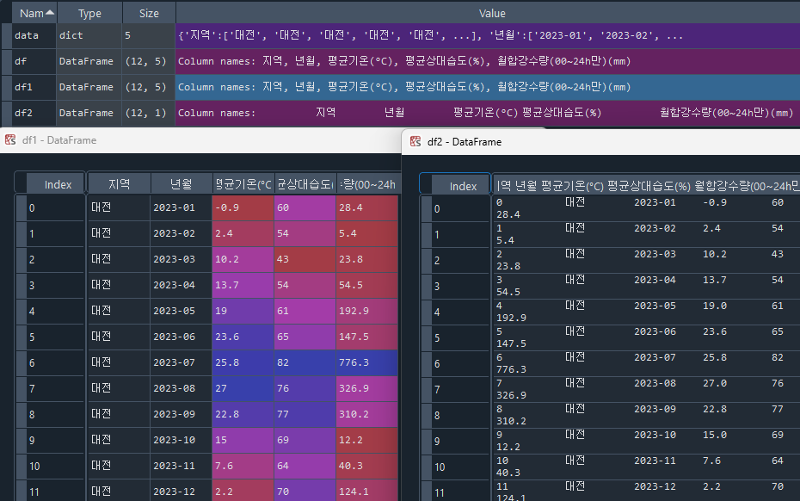Select row index 0 in df2 window
This screenshot has width=800, height=501.
461,209
